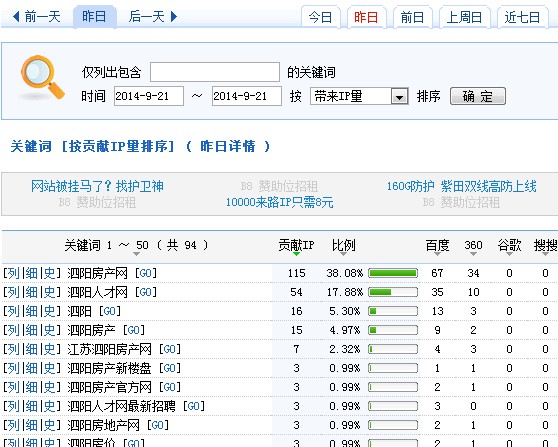Click GO link beside 泗阳房地产网
Screen dimensions: 558x447
click(x=158, y=425)
